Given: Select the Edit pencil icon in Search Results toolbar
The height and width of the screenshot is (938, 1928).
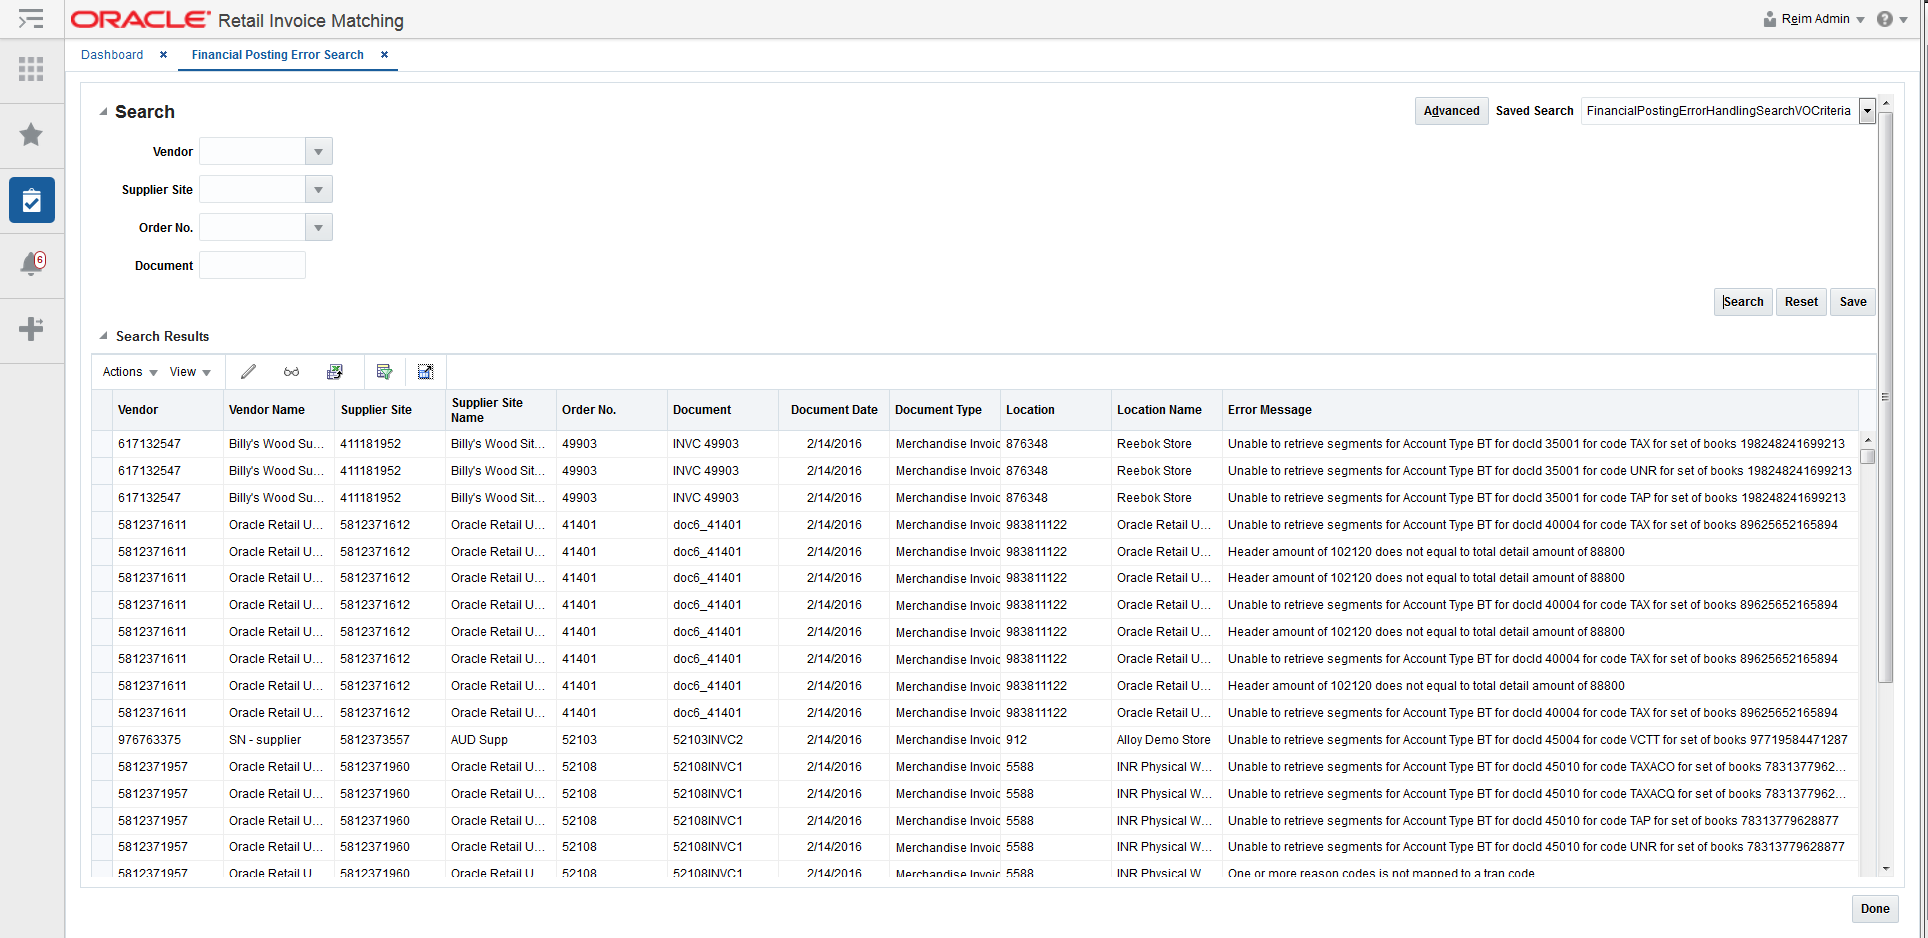Looking at the screenshot, I should 248,371.
